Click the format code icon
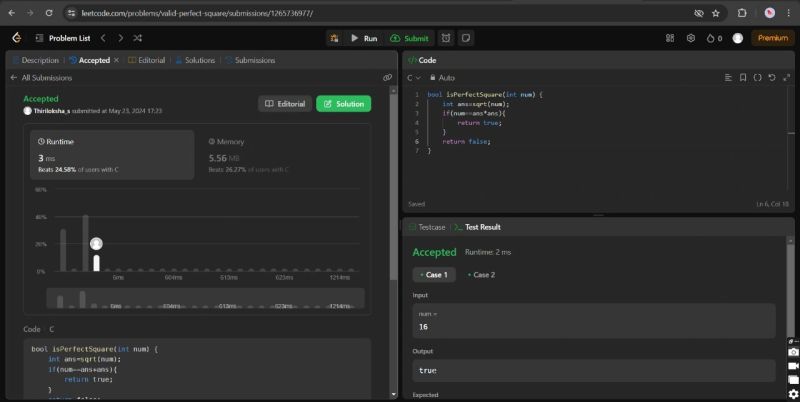Viewport: 800px width, 402px height. click(x=728, y=78)
